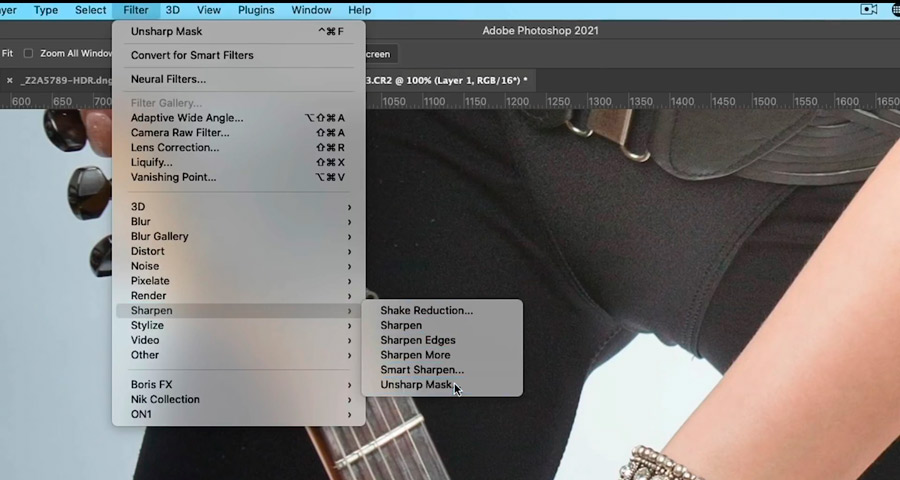Open the Window menu
The height and width of the screenshot is (480, 900).
point(311,10)
